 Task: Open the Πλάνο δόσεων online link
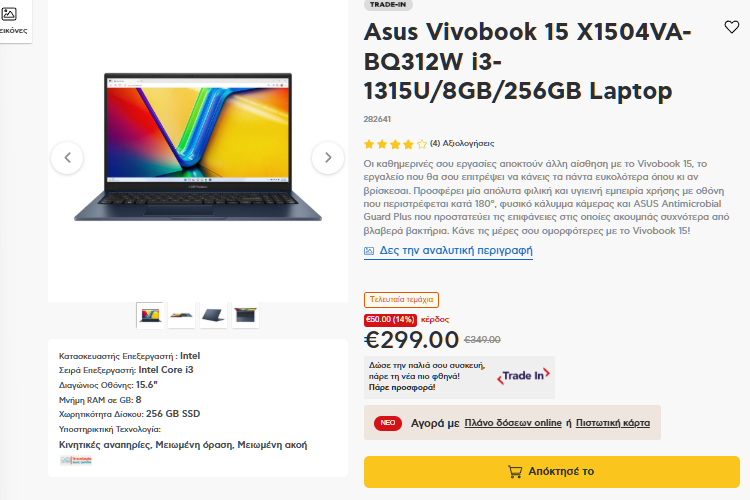tap(513, 423)
